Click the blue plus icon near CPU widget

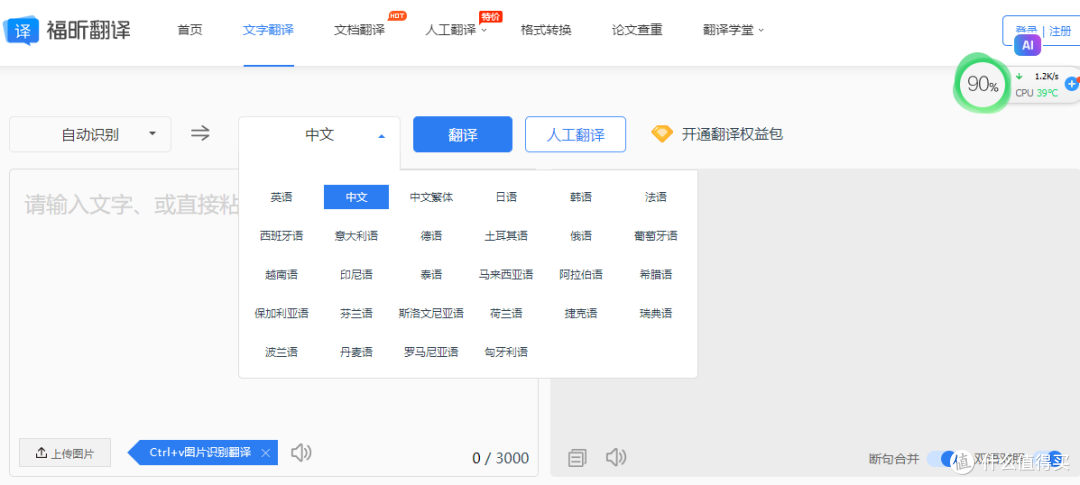click(x=1072, y=84)
